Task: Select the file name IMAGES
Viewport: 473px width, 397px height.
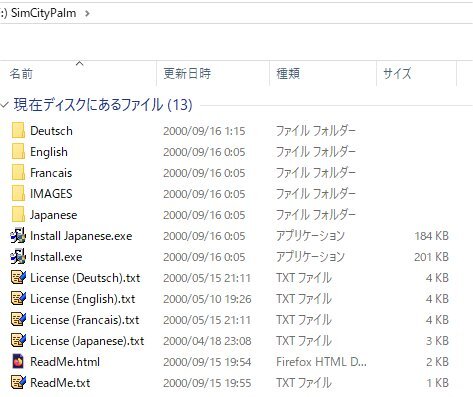Action: [x=51, y=194]
